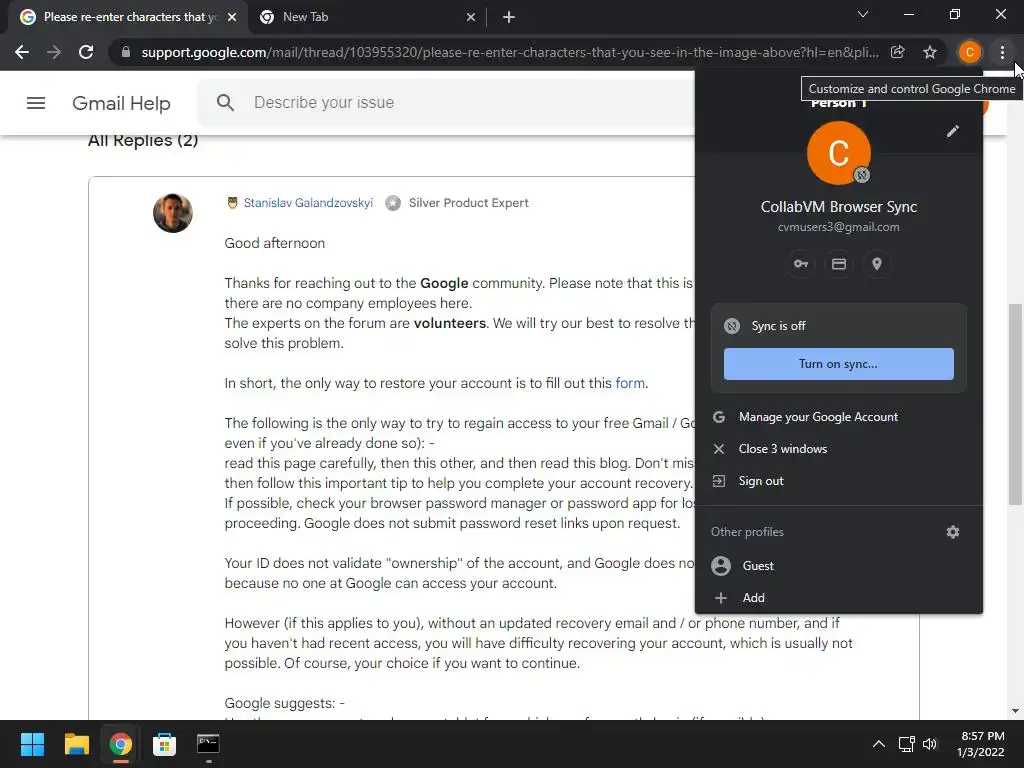Click the scrollbar down arrow
This screenshot has width=1024, height=768.
(x=1015, y=711)
